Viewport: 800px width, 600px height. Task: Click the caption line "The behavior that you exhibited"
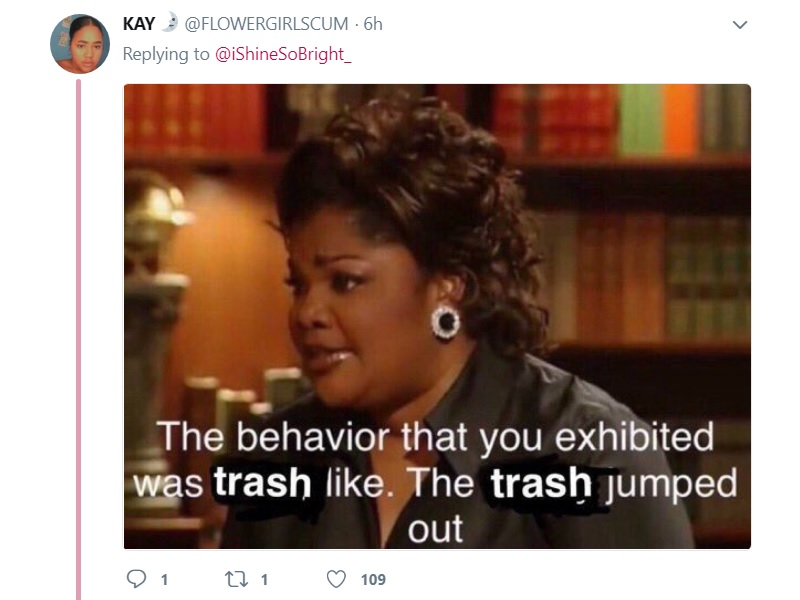coord(436,437)
